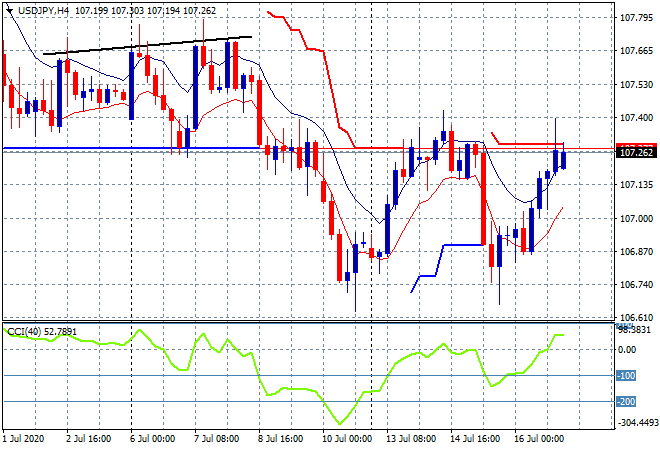
Task: Click the 106.740 price axis label
Action: point(636,285)
